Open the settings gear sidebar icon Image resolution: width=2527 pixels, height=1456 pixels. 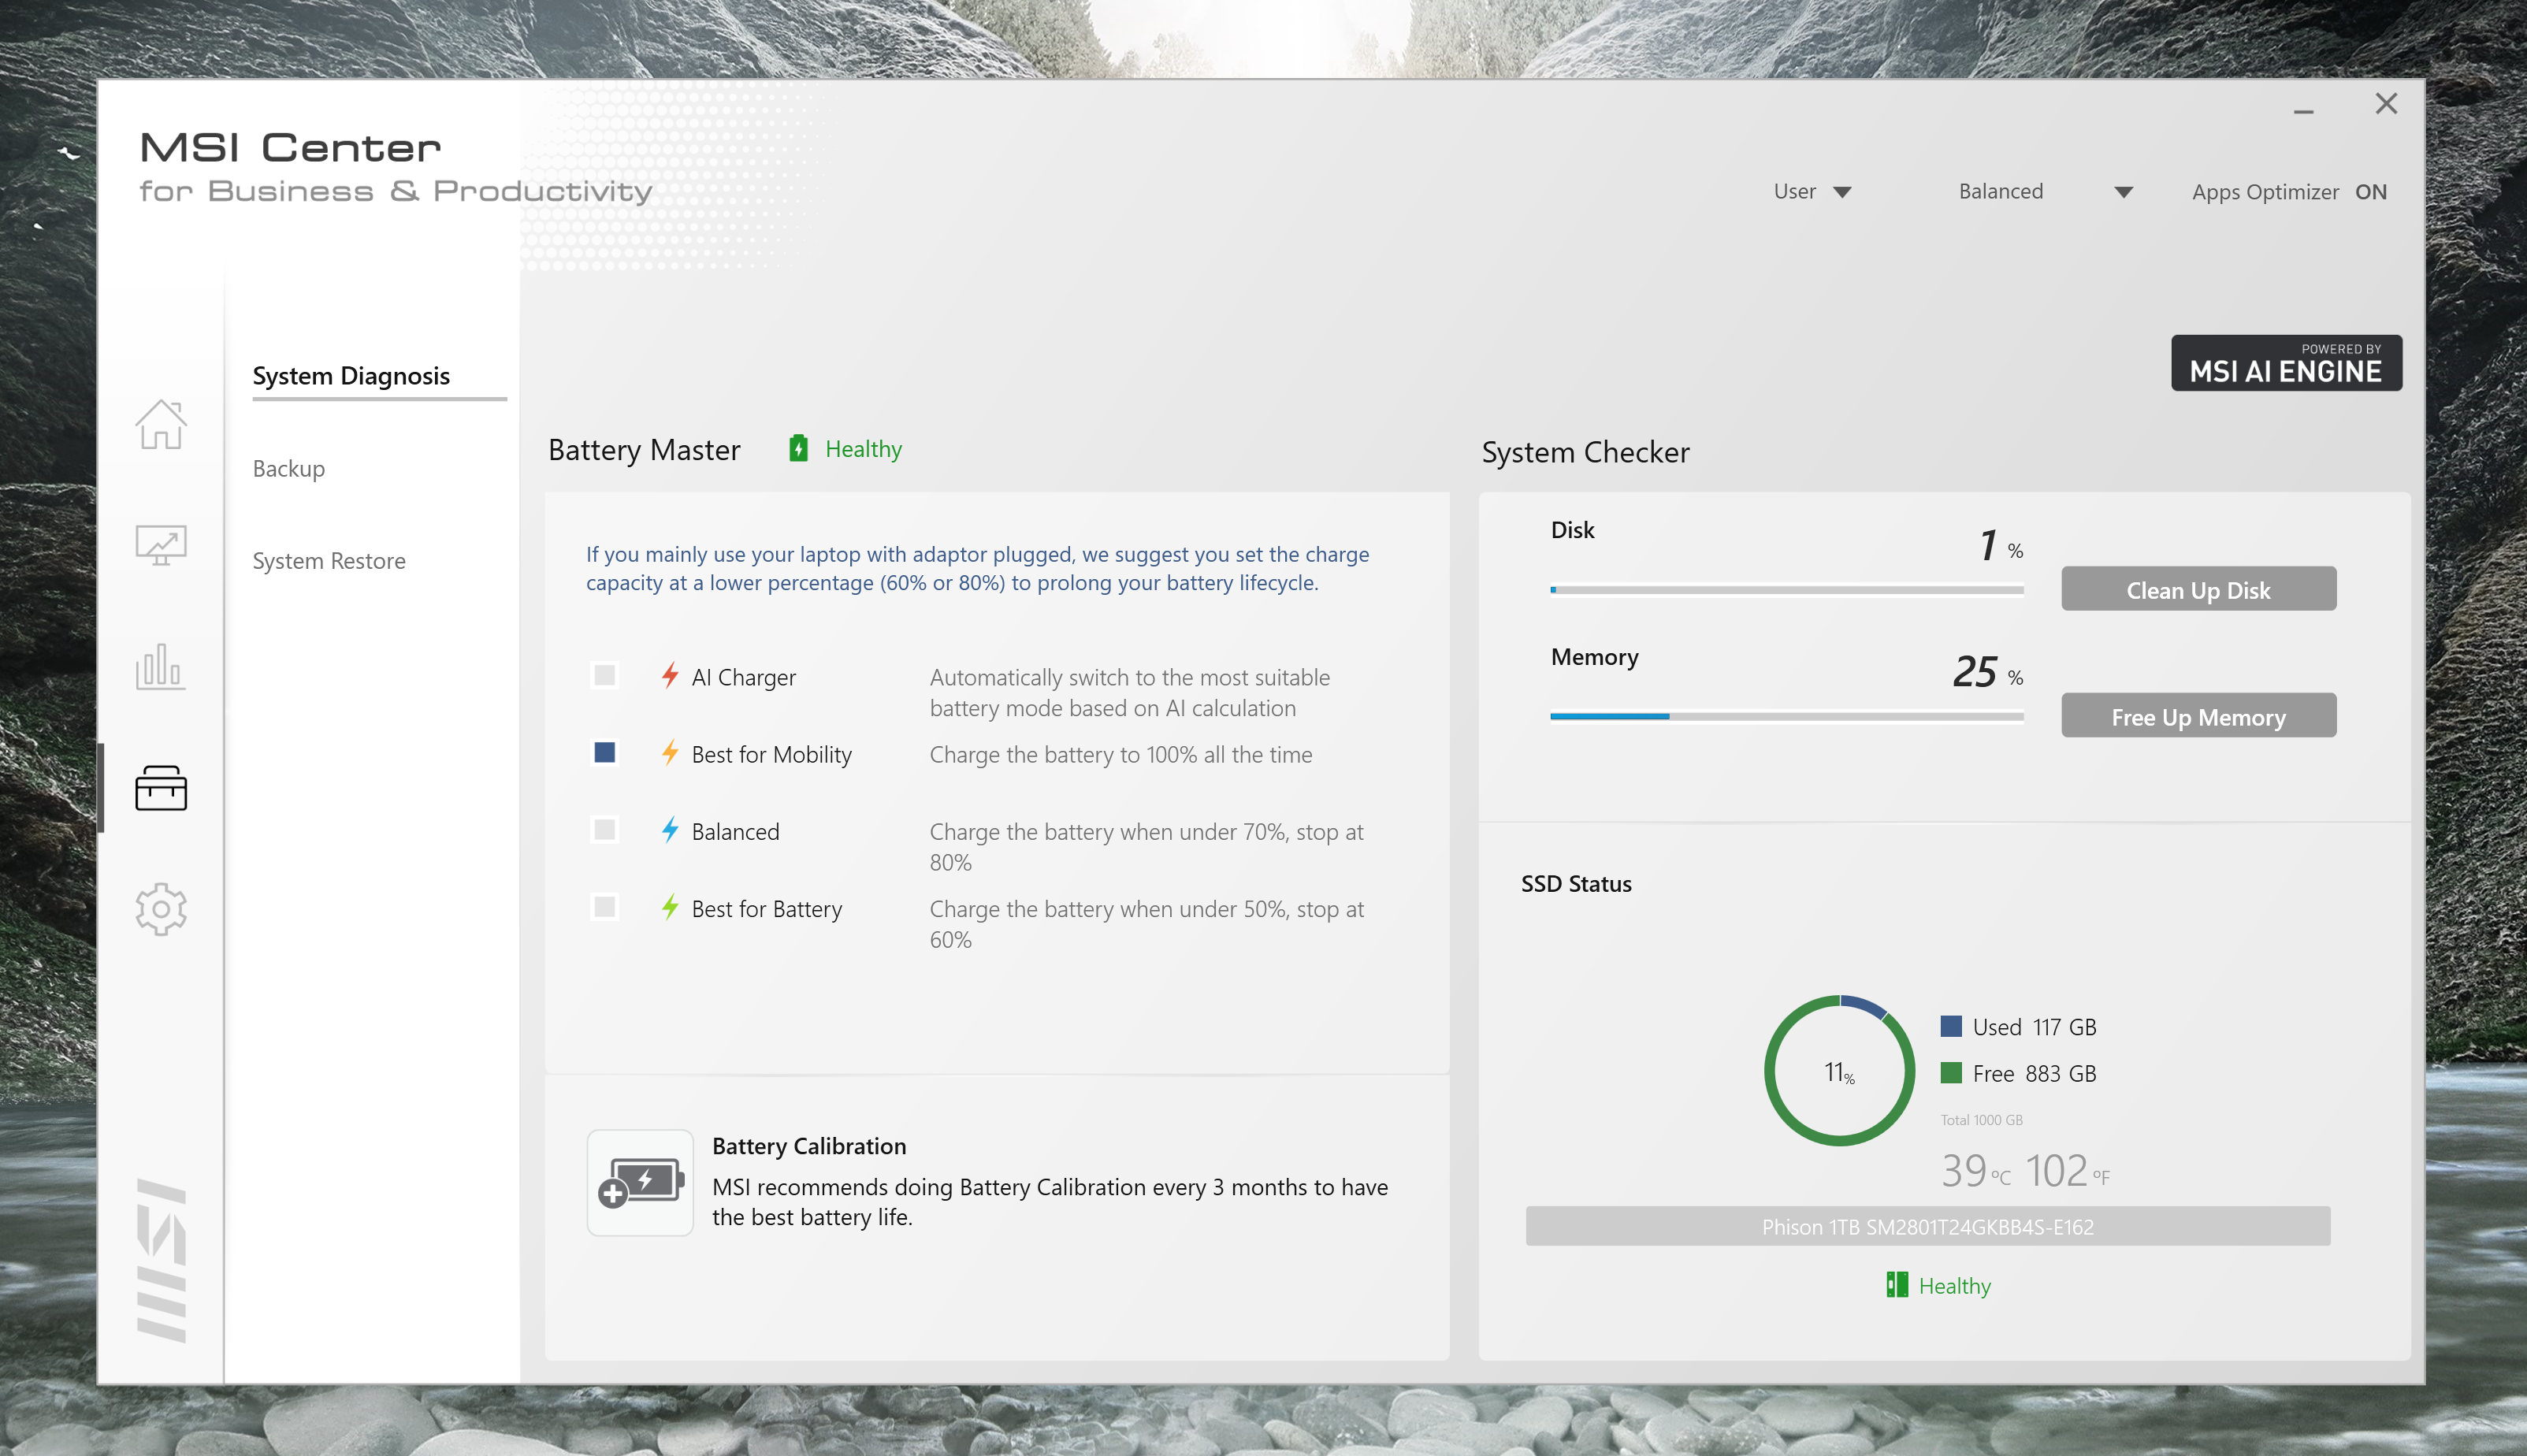point(161,909)
